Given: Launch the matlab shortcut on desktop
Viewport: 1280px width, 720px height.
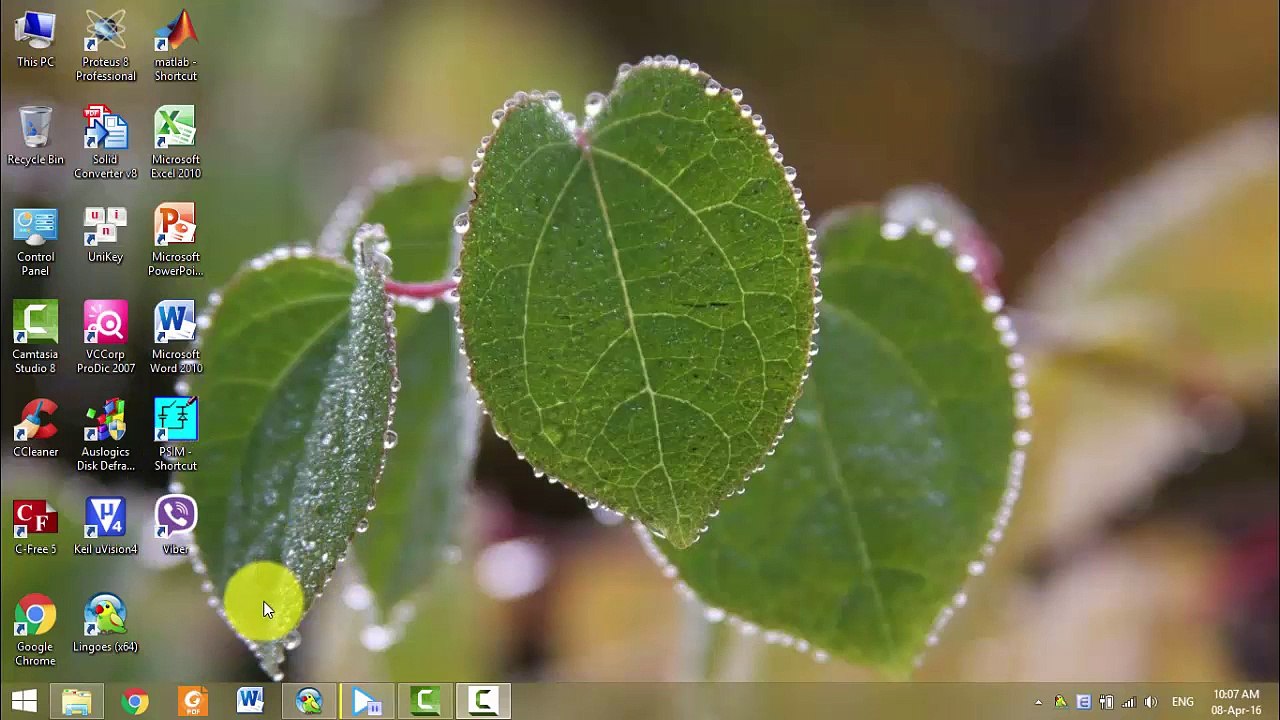Looking at the screenshot, I should (175, 34).
